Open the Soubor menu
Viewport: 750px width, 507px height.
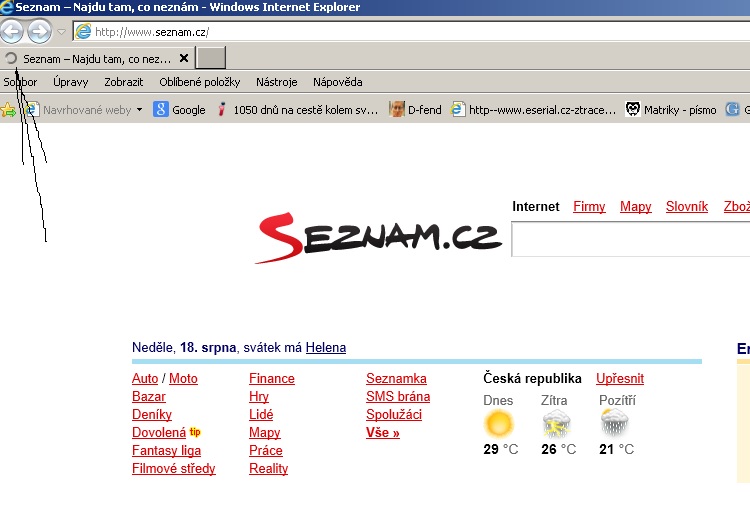tap(20, 82)
